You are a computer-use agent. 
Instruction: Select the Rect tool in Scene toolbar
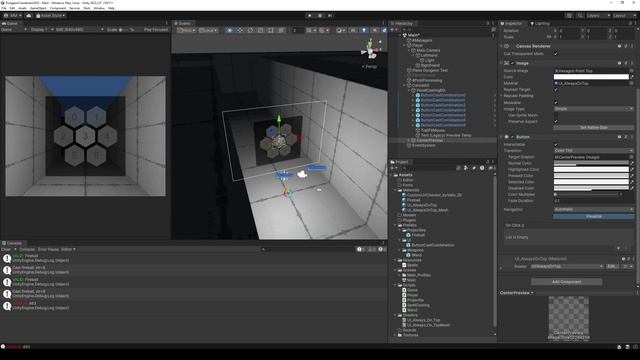tap(271, 30)
